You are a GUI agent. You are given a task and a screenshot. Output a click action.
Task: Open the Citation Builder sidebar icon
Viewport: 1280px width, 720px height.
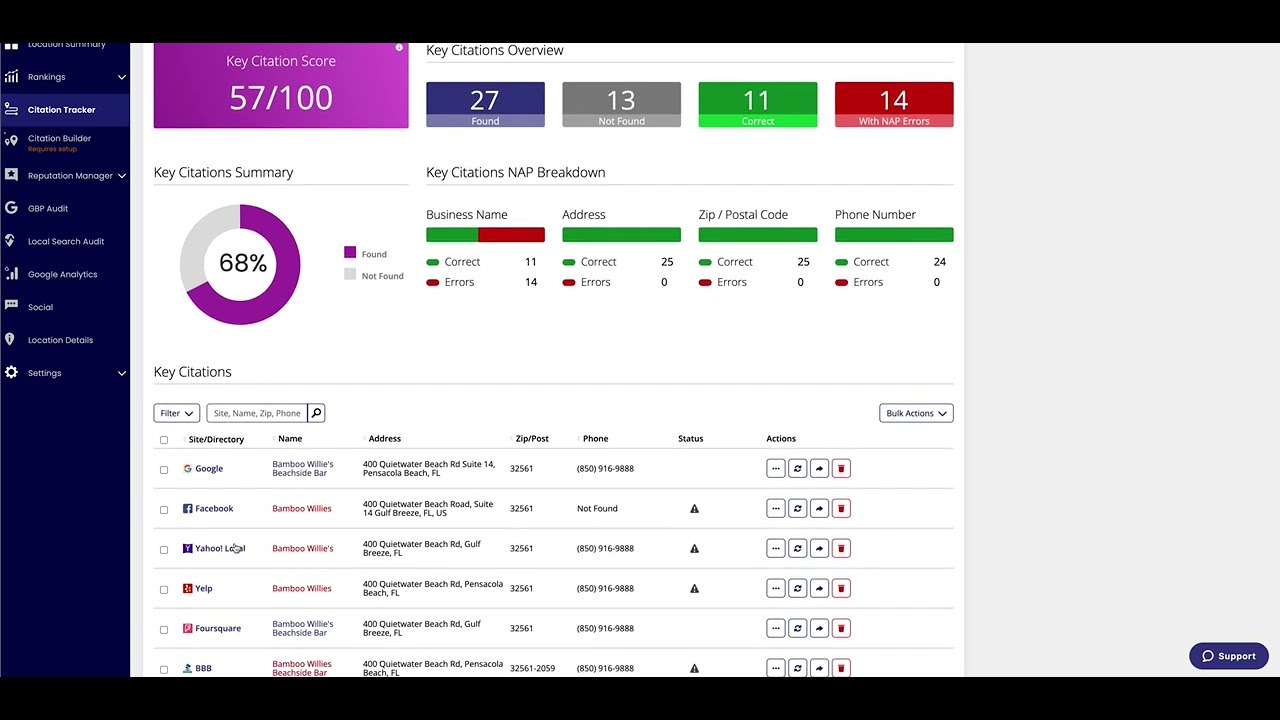(x=12, y=141)
